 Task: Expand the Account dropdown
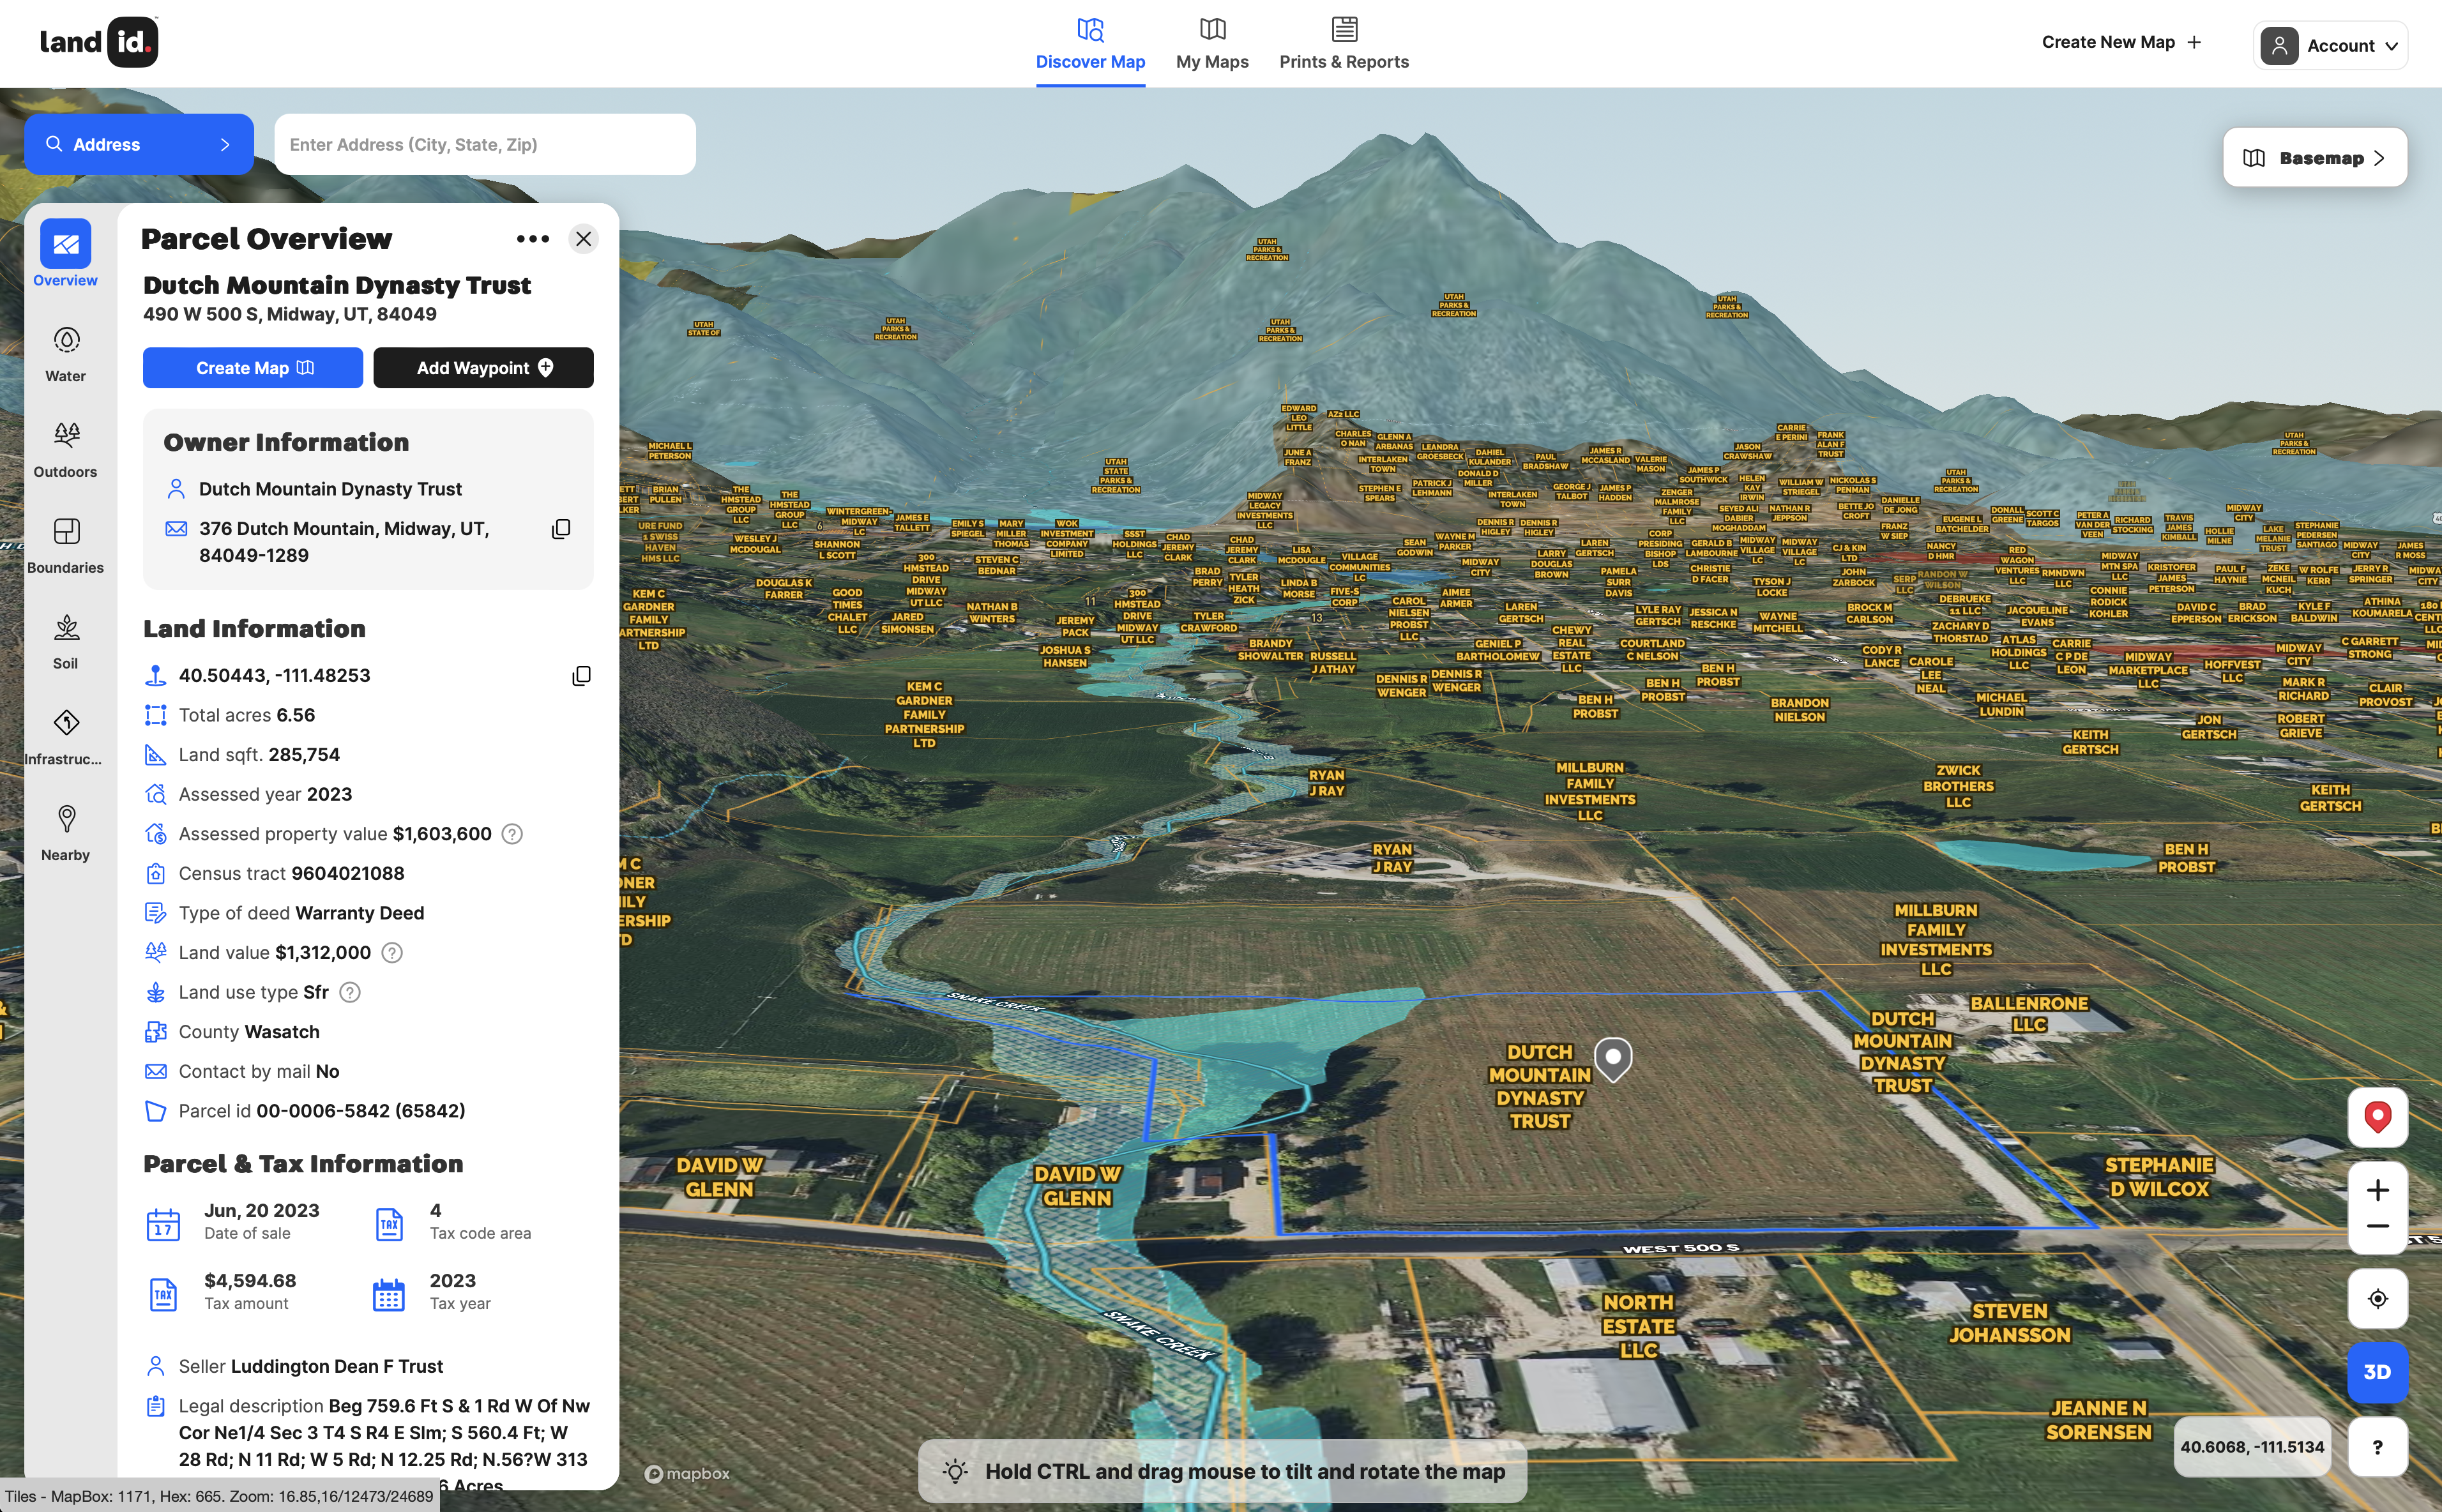pos(2330,46)
